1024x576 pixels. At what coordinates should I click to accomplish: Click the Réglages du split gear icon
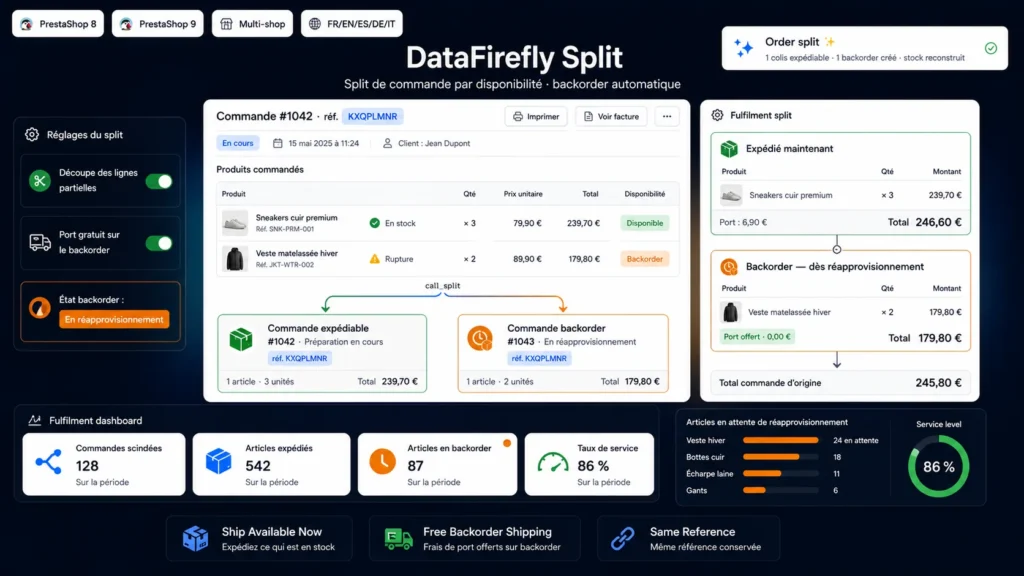click(x=32, y=135)
